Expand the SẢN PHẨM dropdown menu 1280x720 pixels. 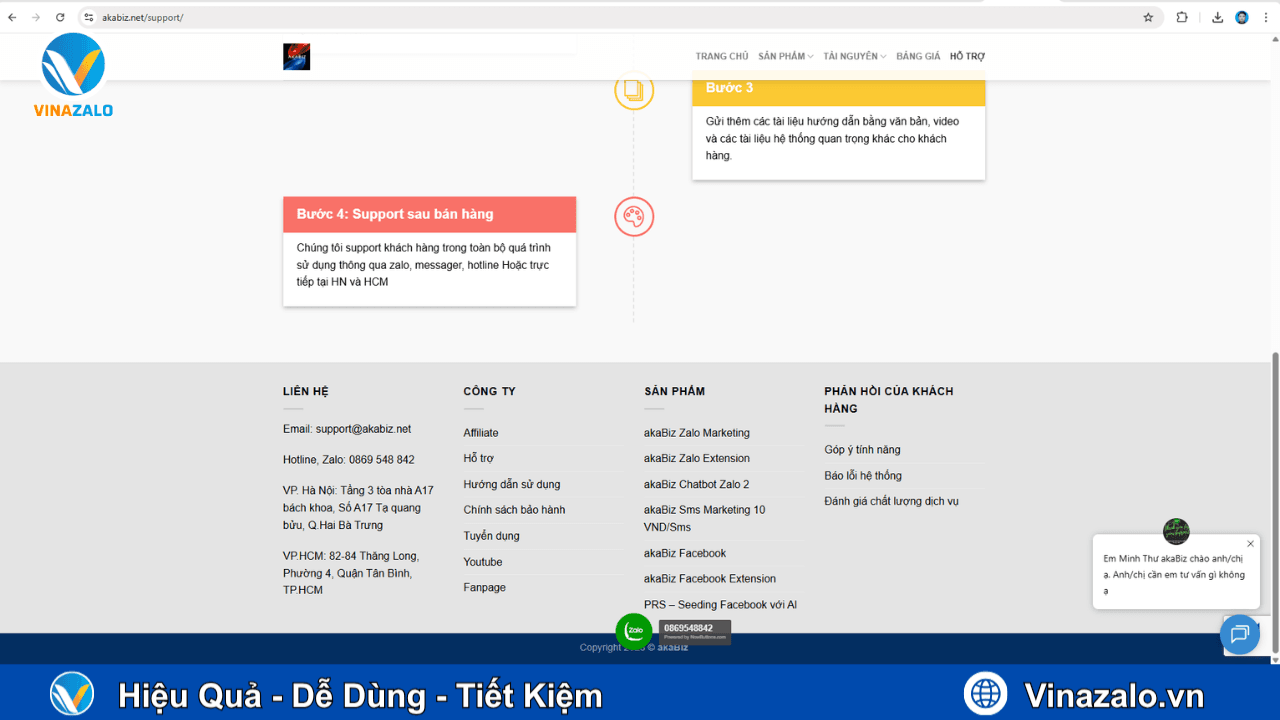(x=785, y=56)
